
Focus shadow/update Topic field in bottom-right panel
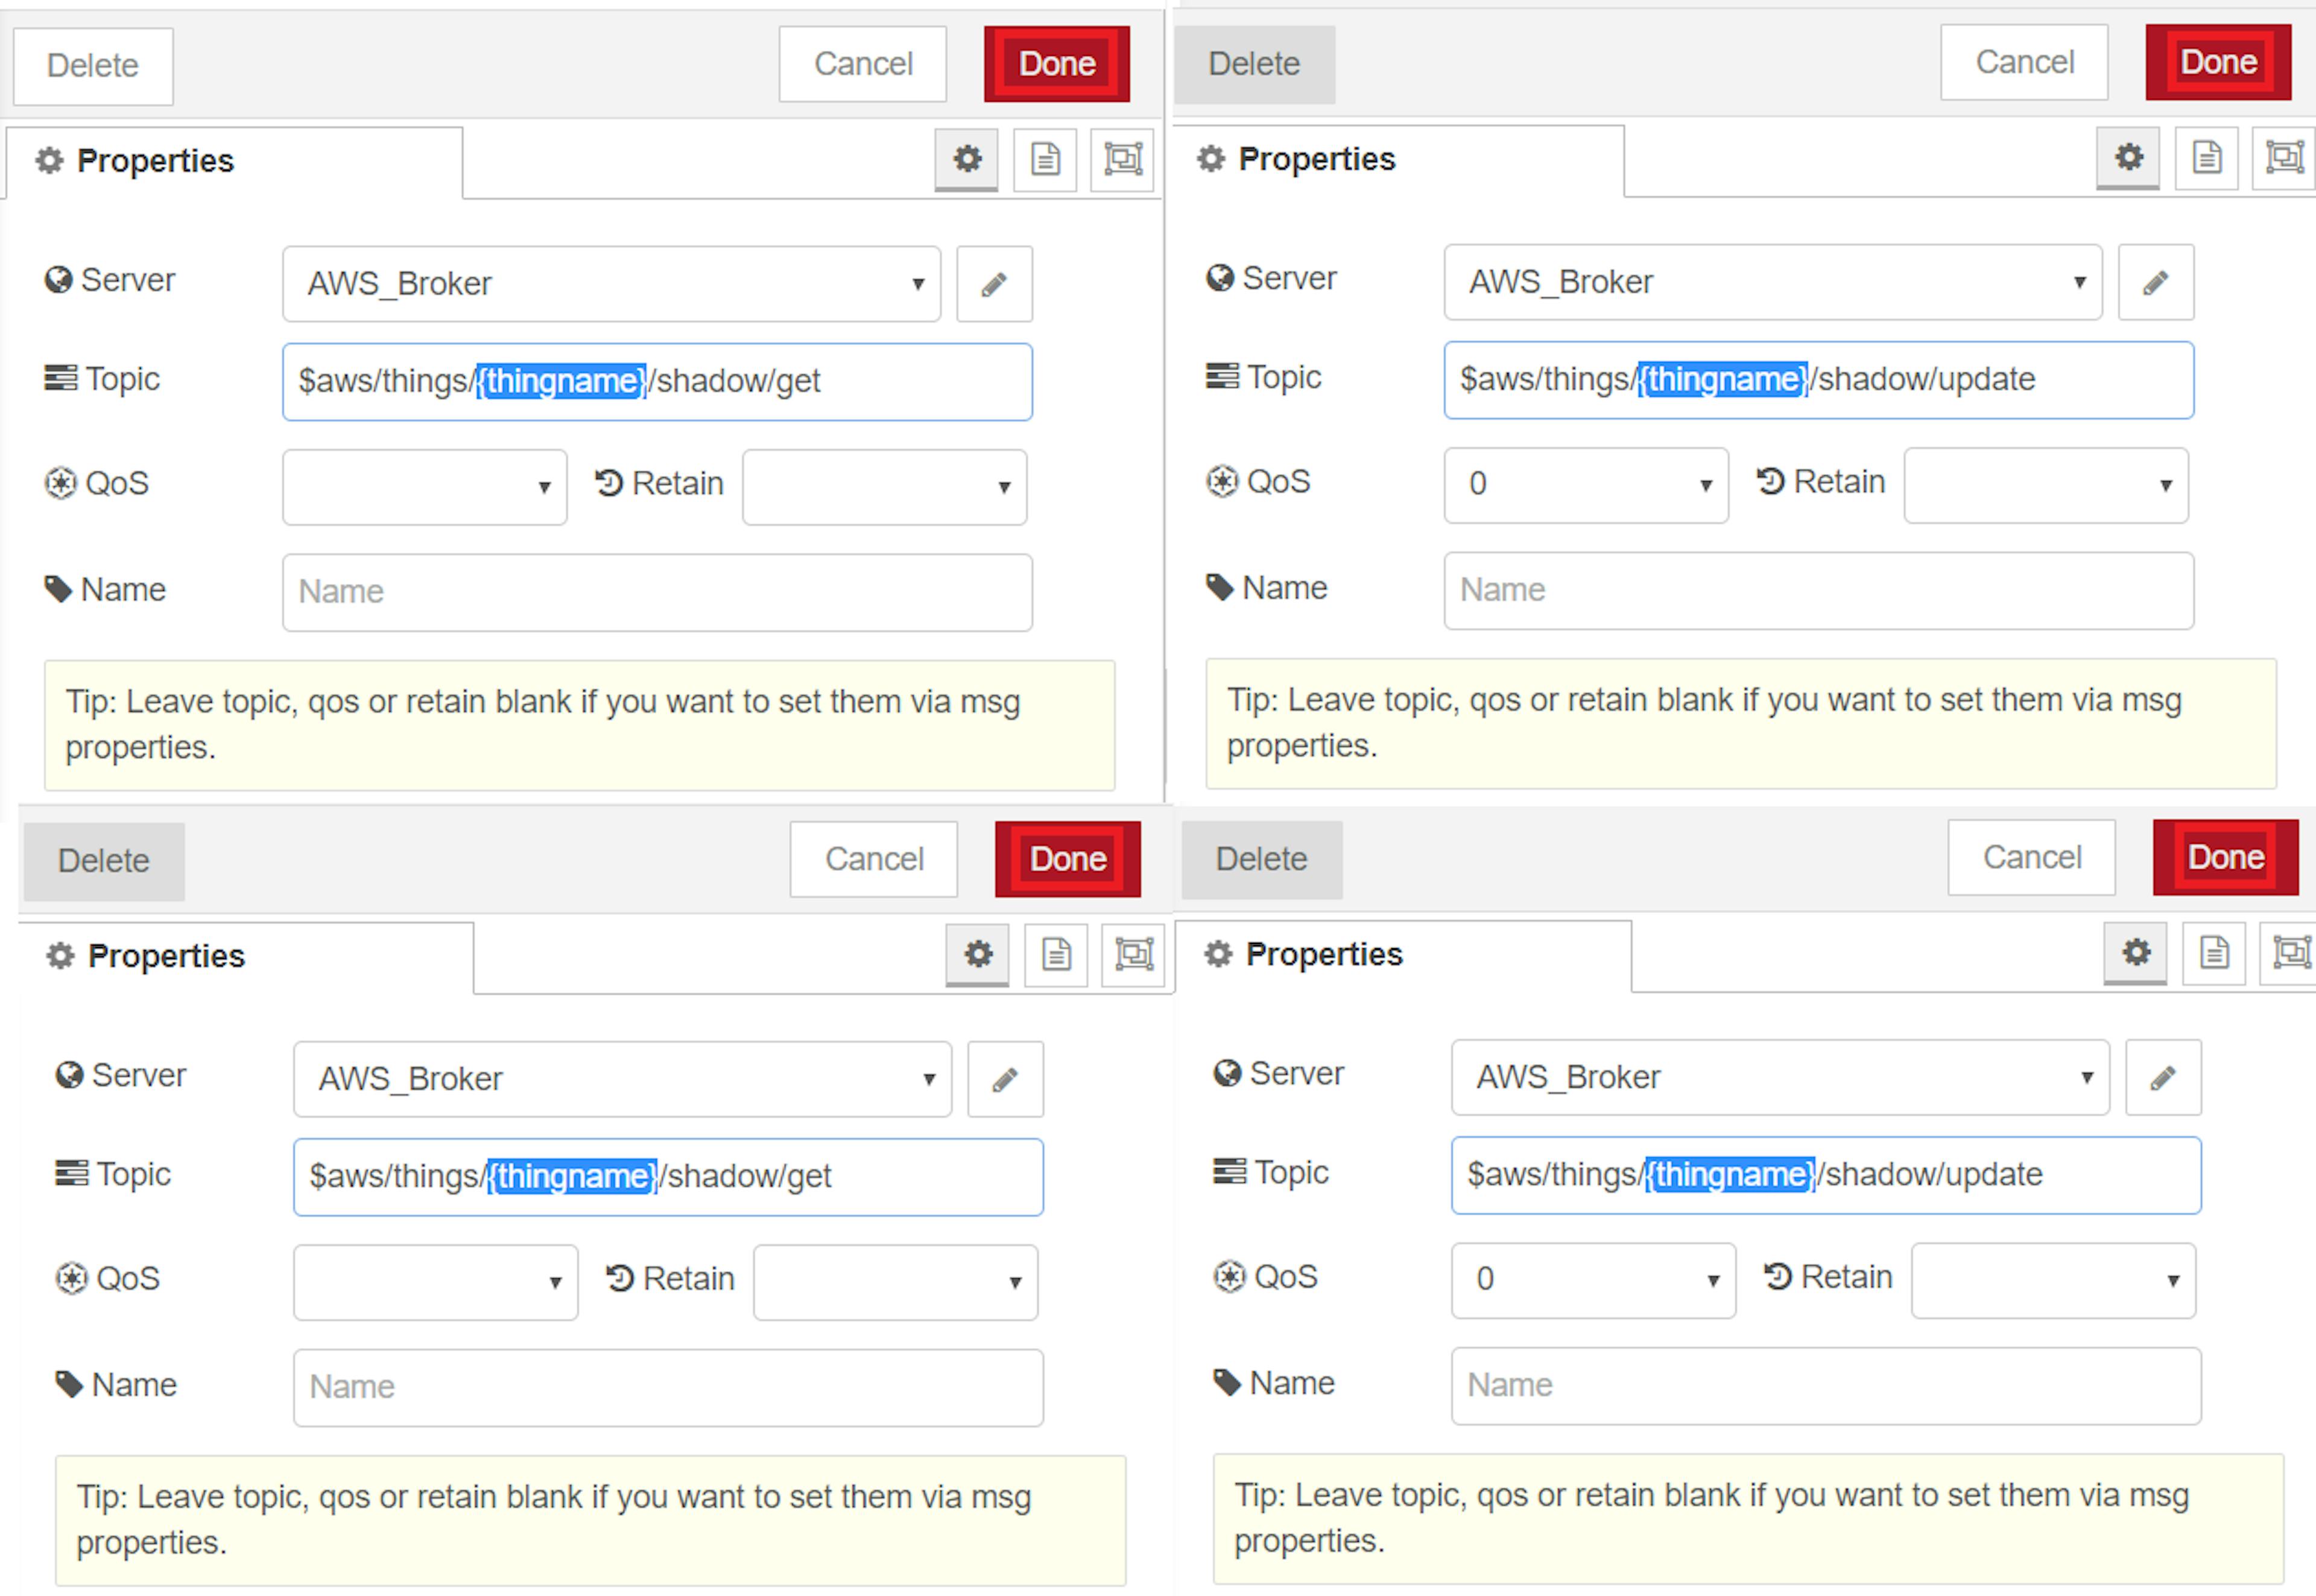coord(1826,1175)
